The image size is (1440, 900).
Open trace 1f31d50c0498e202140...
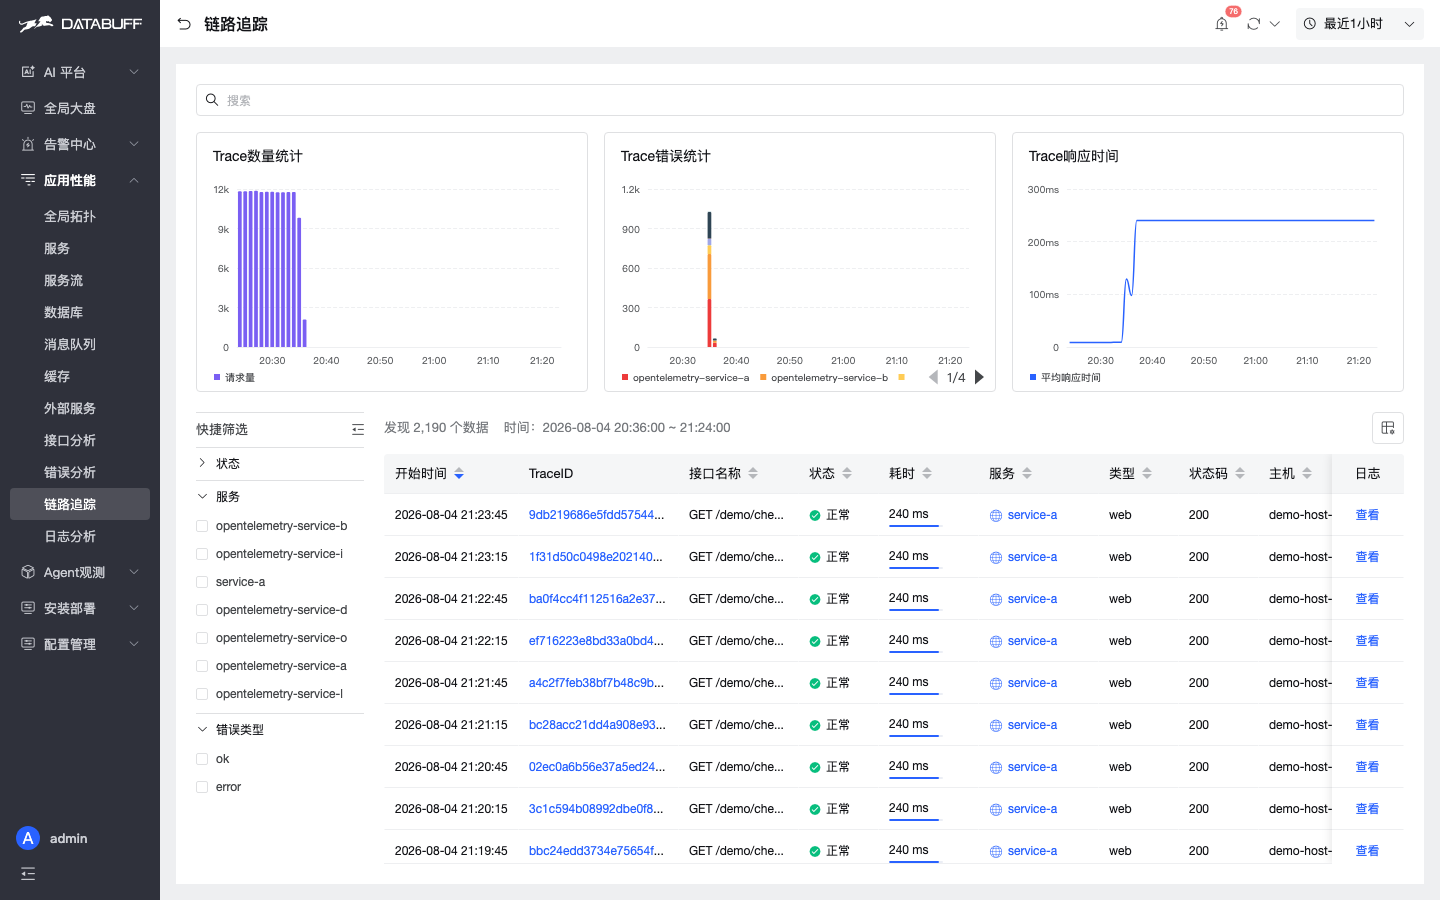tap(596, 557)
